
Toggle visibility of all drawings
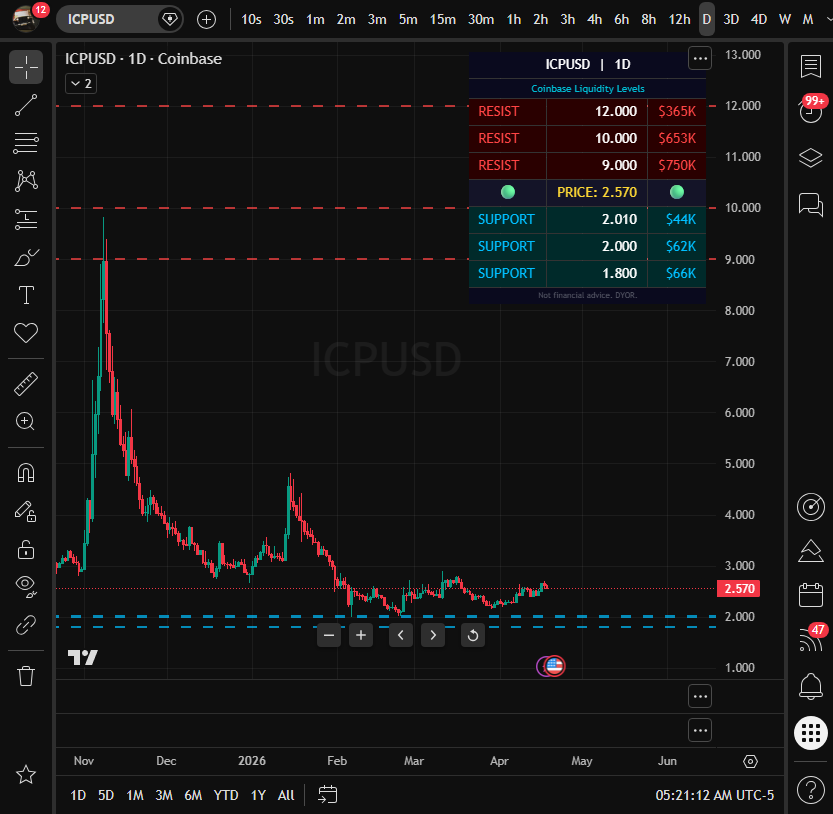tap(26, 587)
